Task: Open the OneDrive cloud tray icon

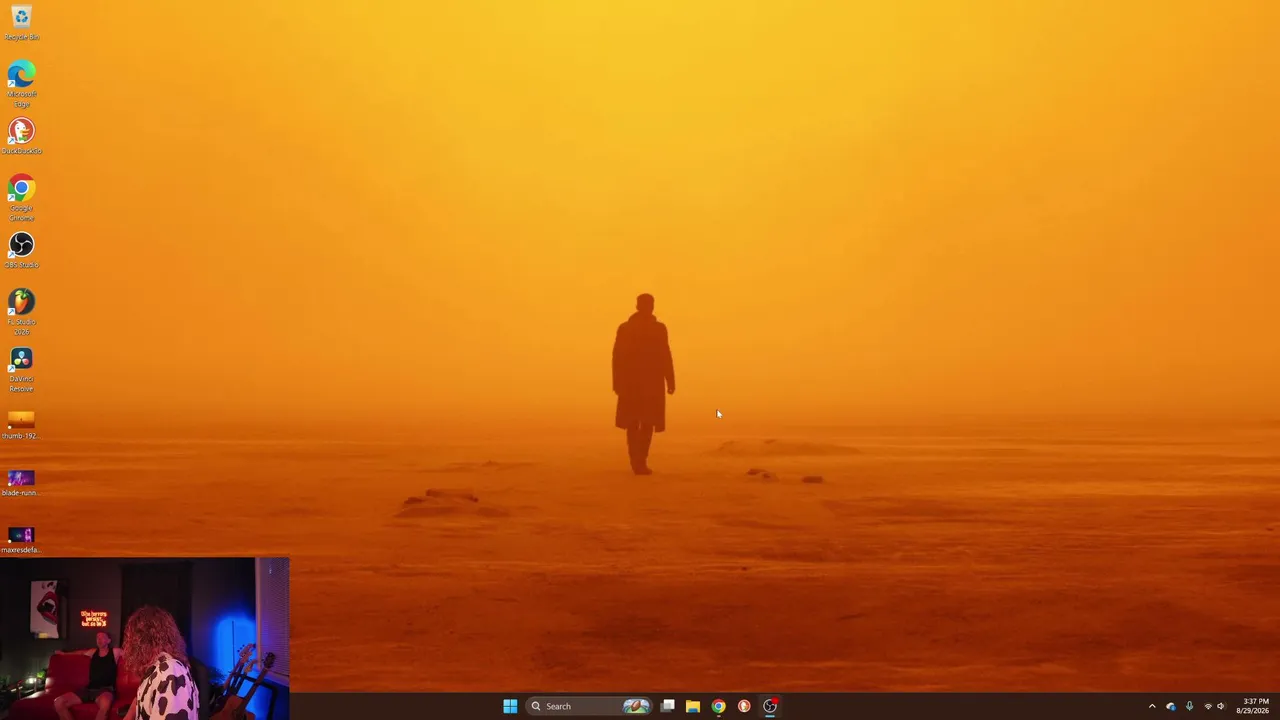Action: [x=1171, y=706]
